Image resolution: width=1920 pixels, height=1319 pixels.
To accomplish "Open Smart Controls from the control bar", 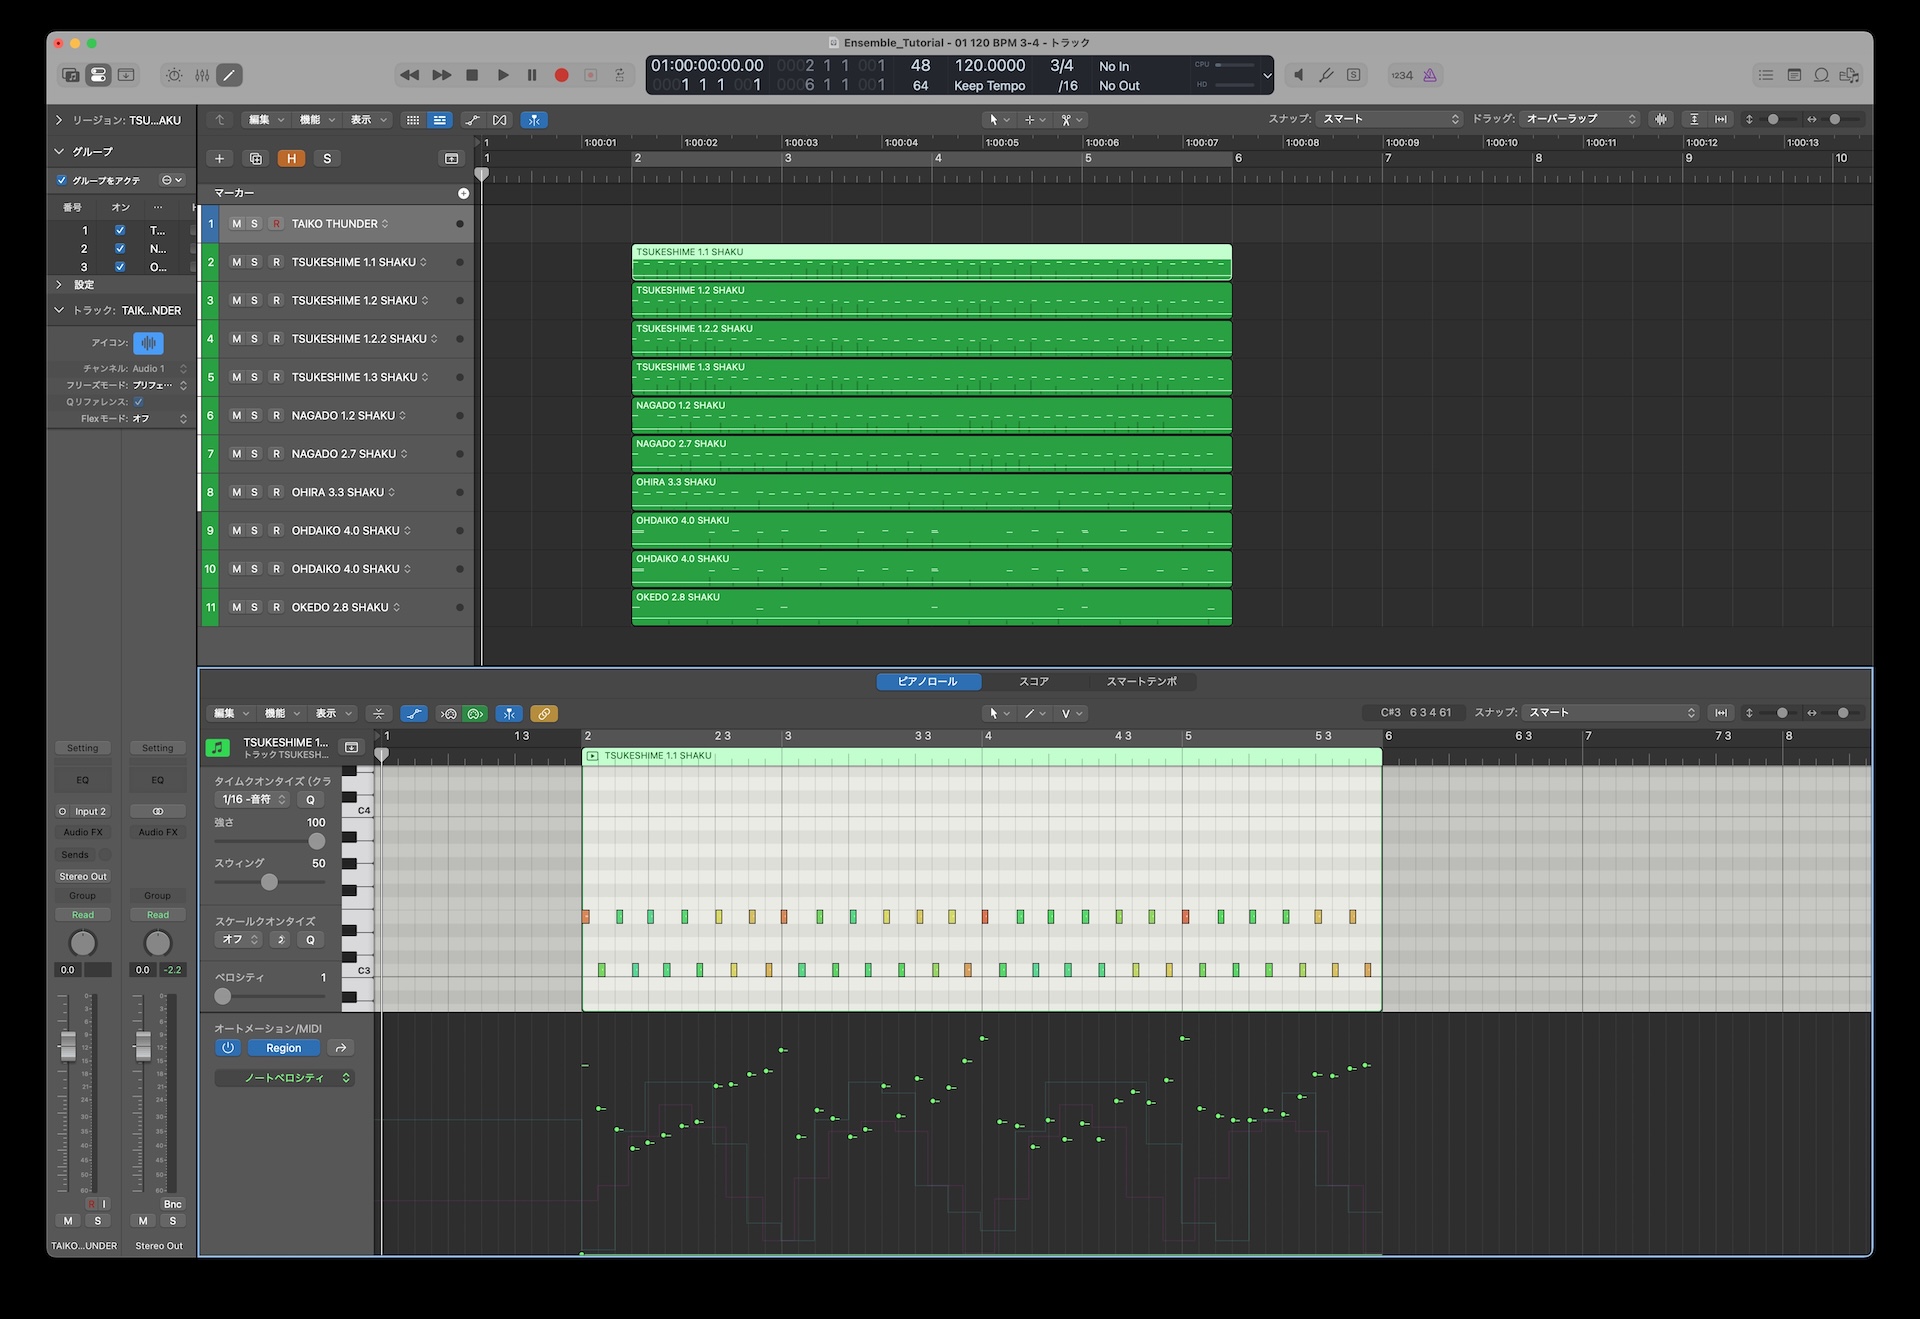I will 174,75.
